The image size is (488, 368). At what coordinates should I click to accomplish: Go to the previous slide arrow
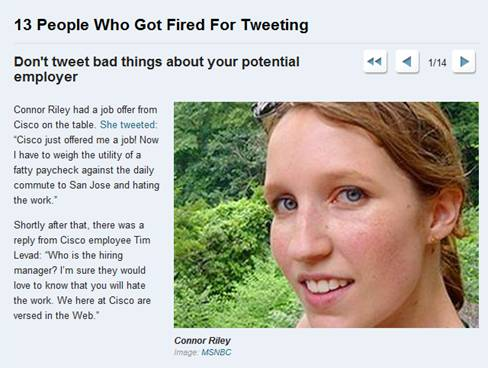tap(407, 62)
